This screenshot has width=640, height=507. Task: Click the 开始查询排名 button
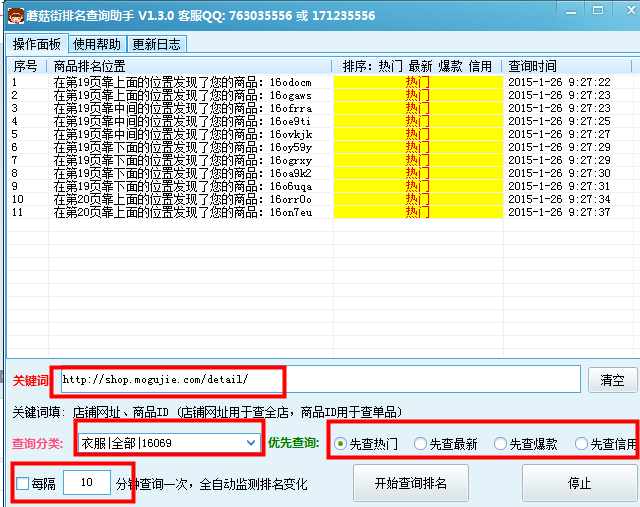tap(411, 483)
